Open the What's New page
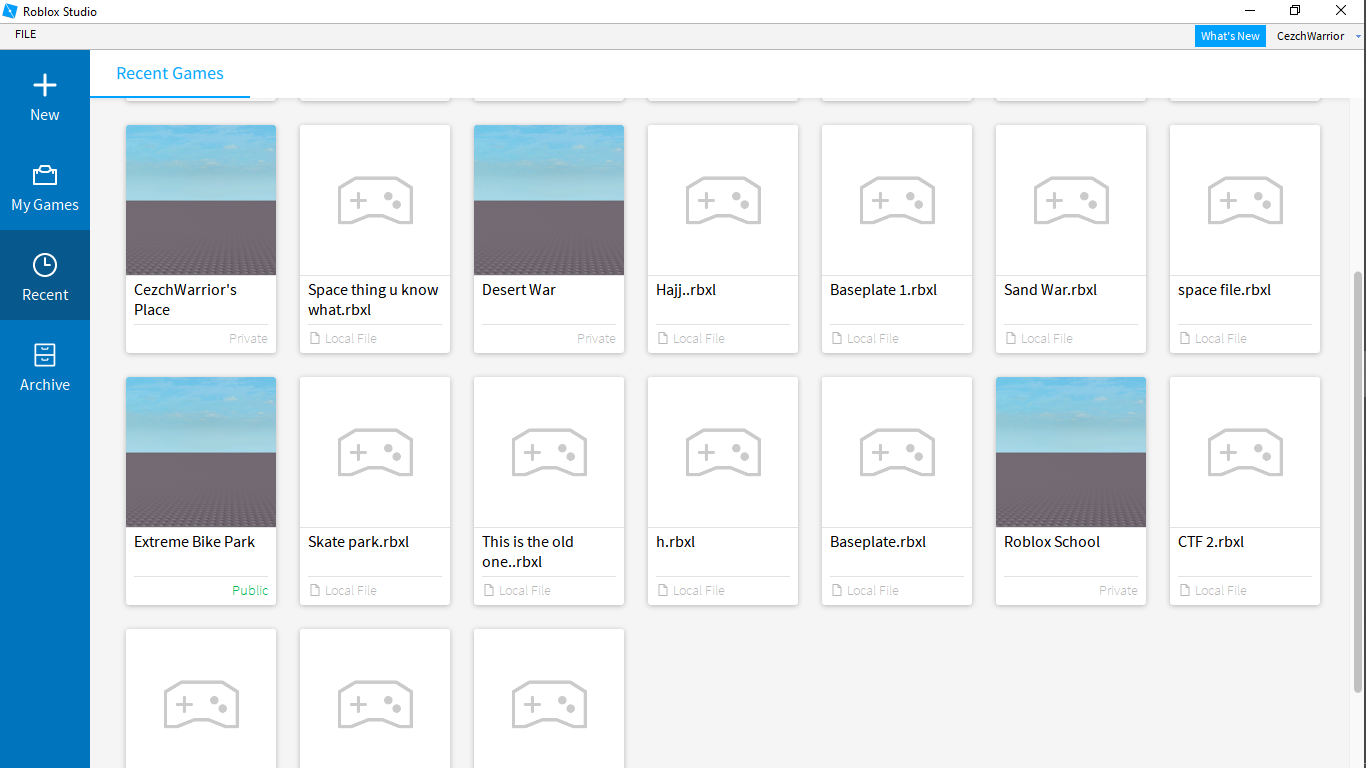This screenshot has width=1366, height=768. pyautogui.click(x=1229, y=35)
